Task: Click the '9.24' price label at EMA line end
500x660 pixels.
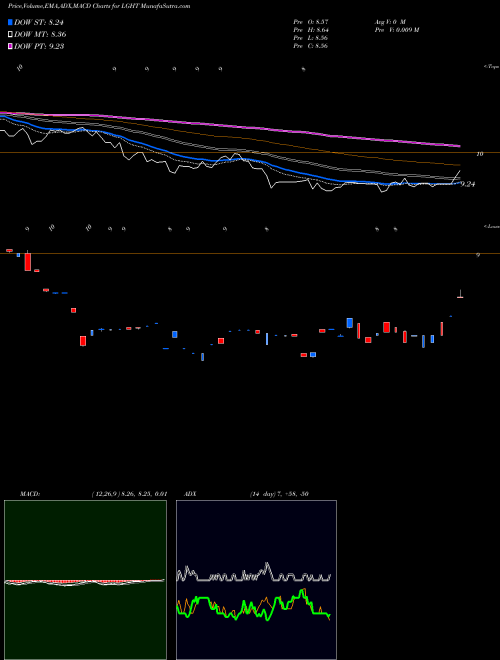Action: pyautogui.click(x=468, y=184)
